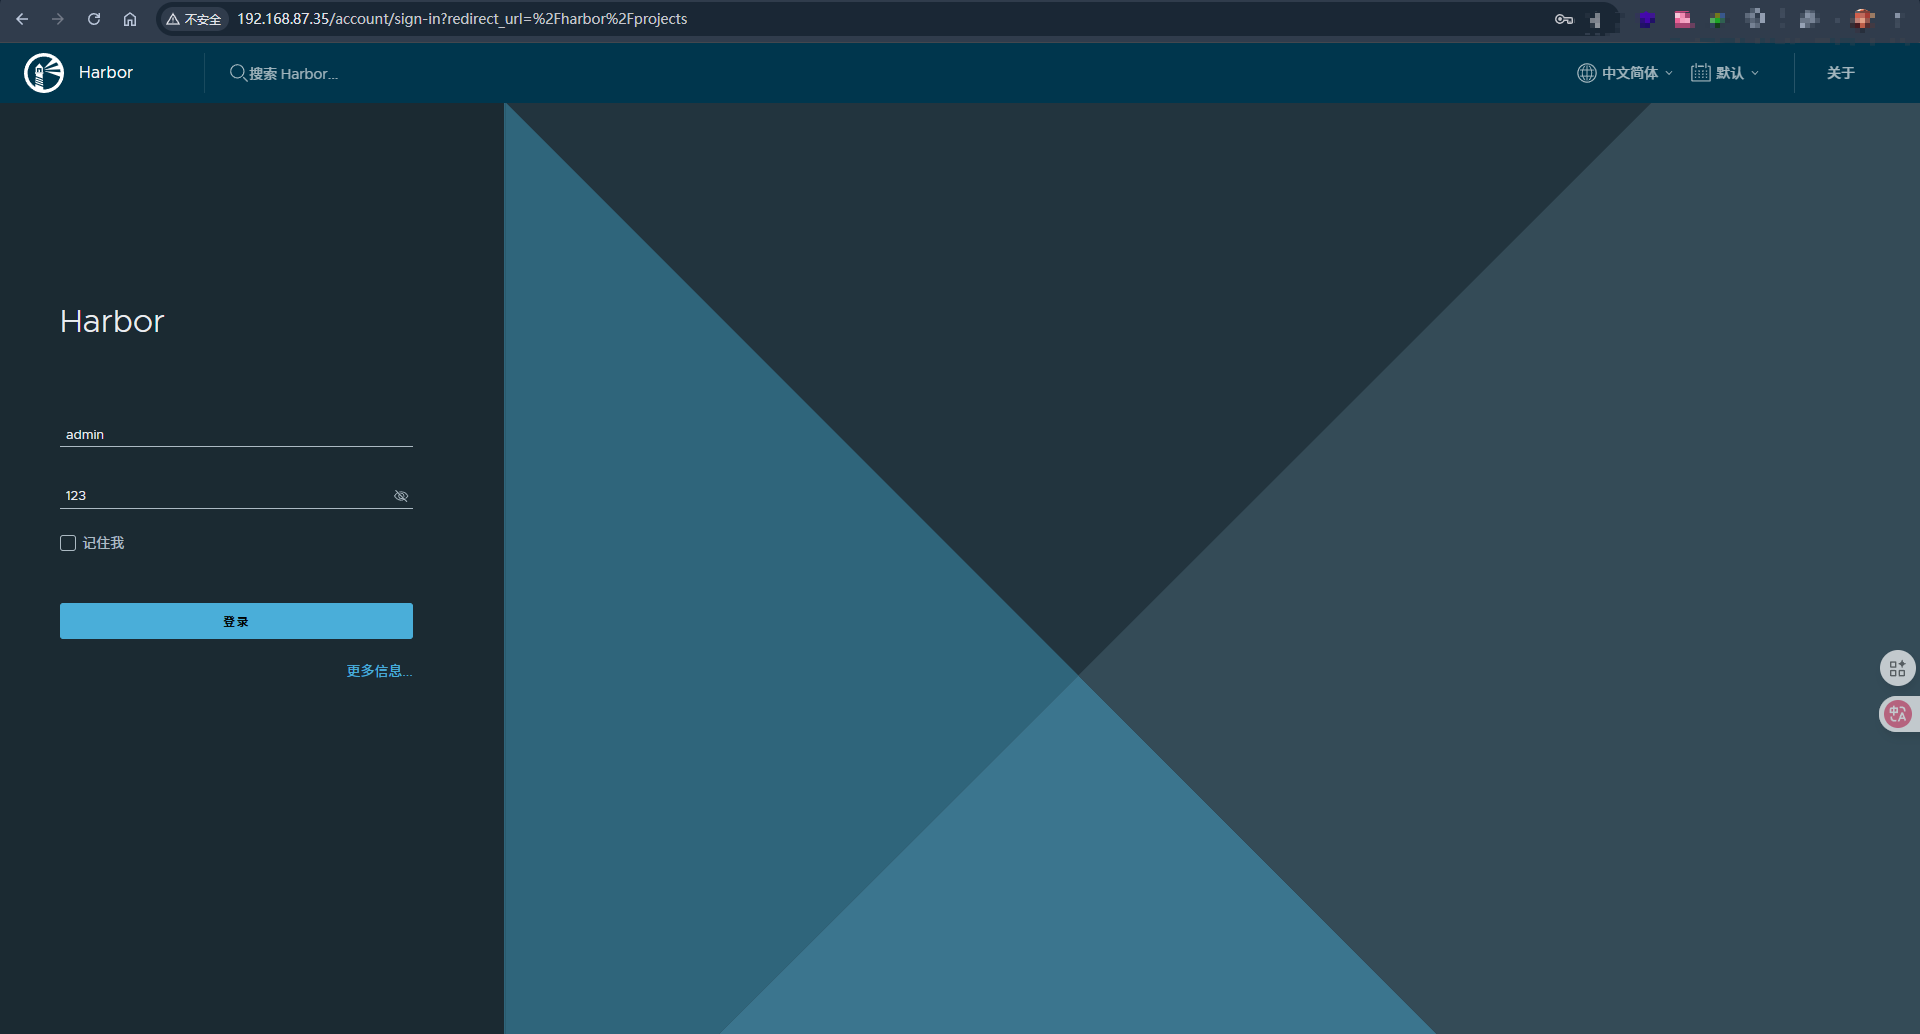Click the 登录 login button
The image size is (1920, 1034).
[236, 621]
